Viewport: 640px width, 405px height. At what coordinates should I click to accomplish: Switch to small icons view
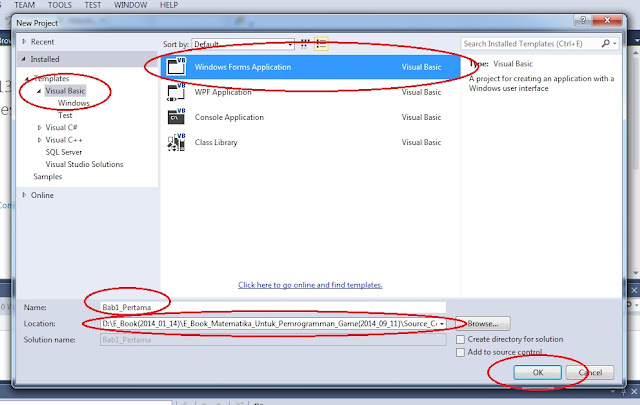pyautogui.click(x=304, y=44)
